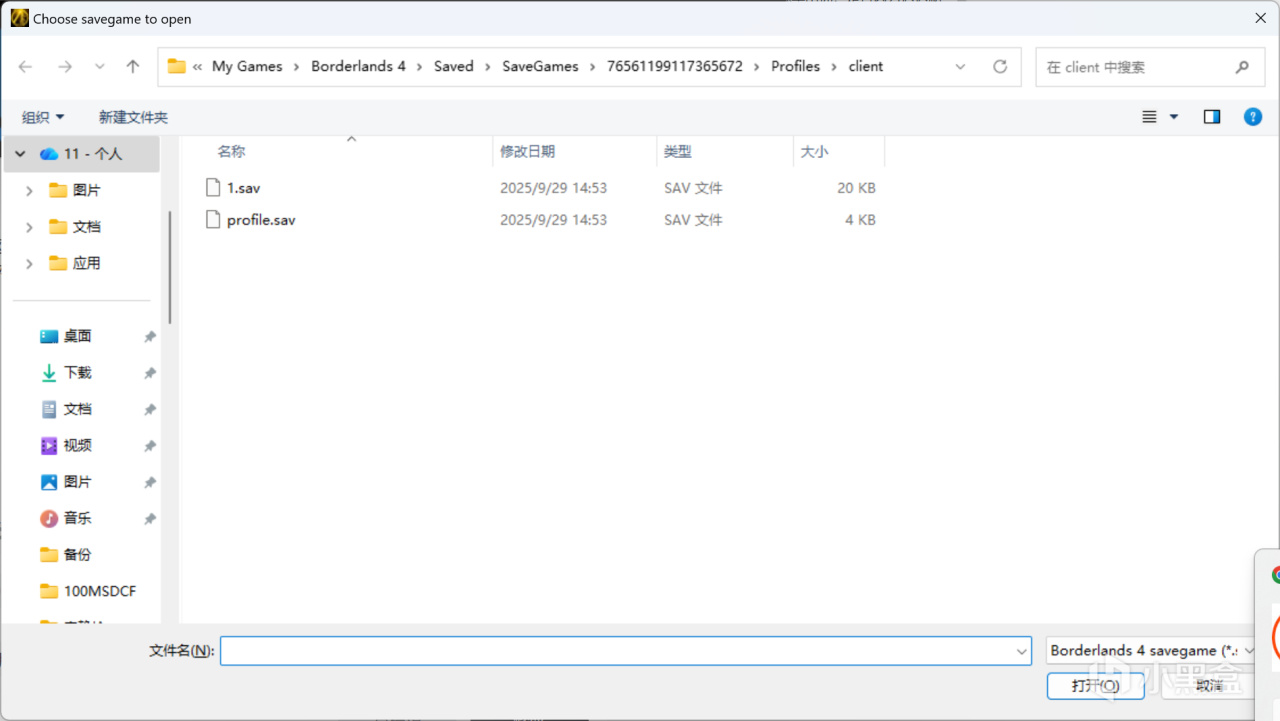
Task: Click the OneDrive cloud icon for 11 - 个人
Action: [49, 154]
